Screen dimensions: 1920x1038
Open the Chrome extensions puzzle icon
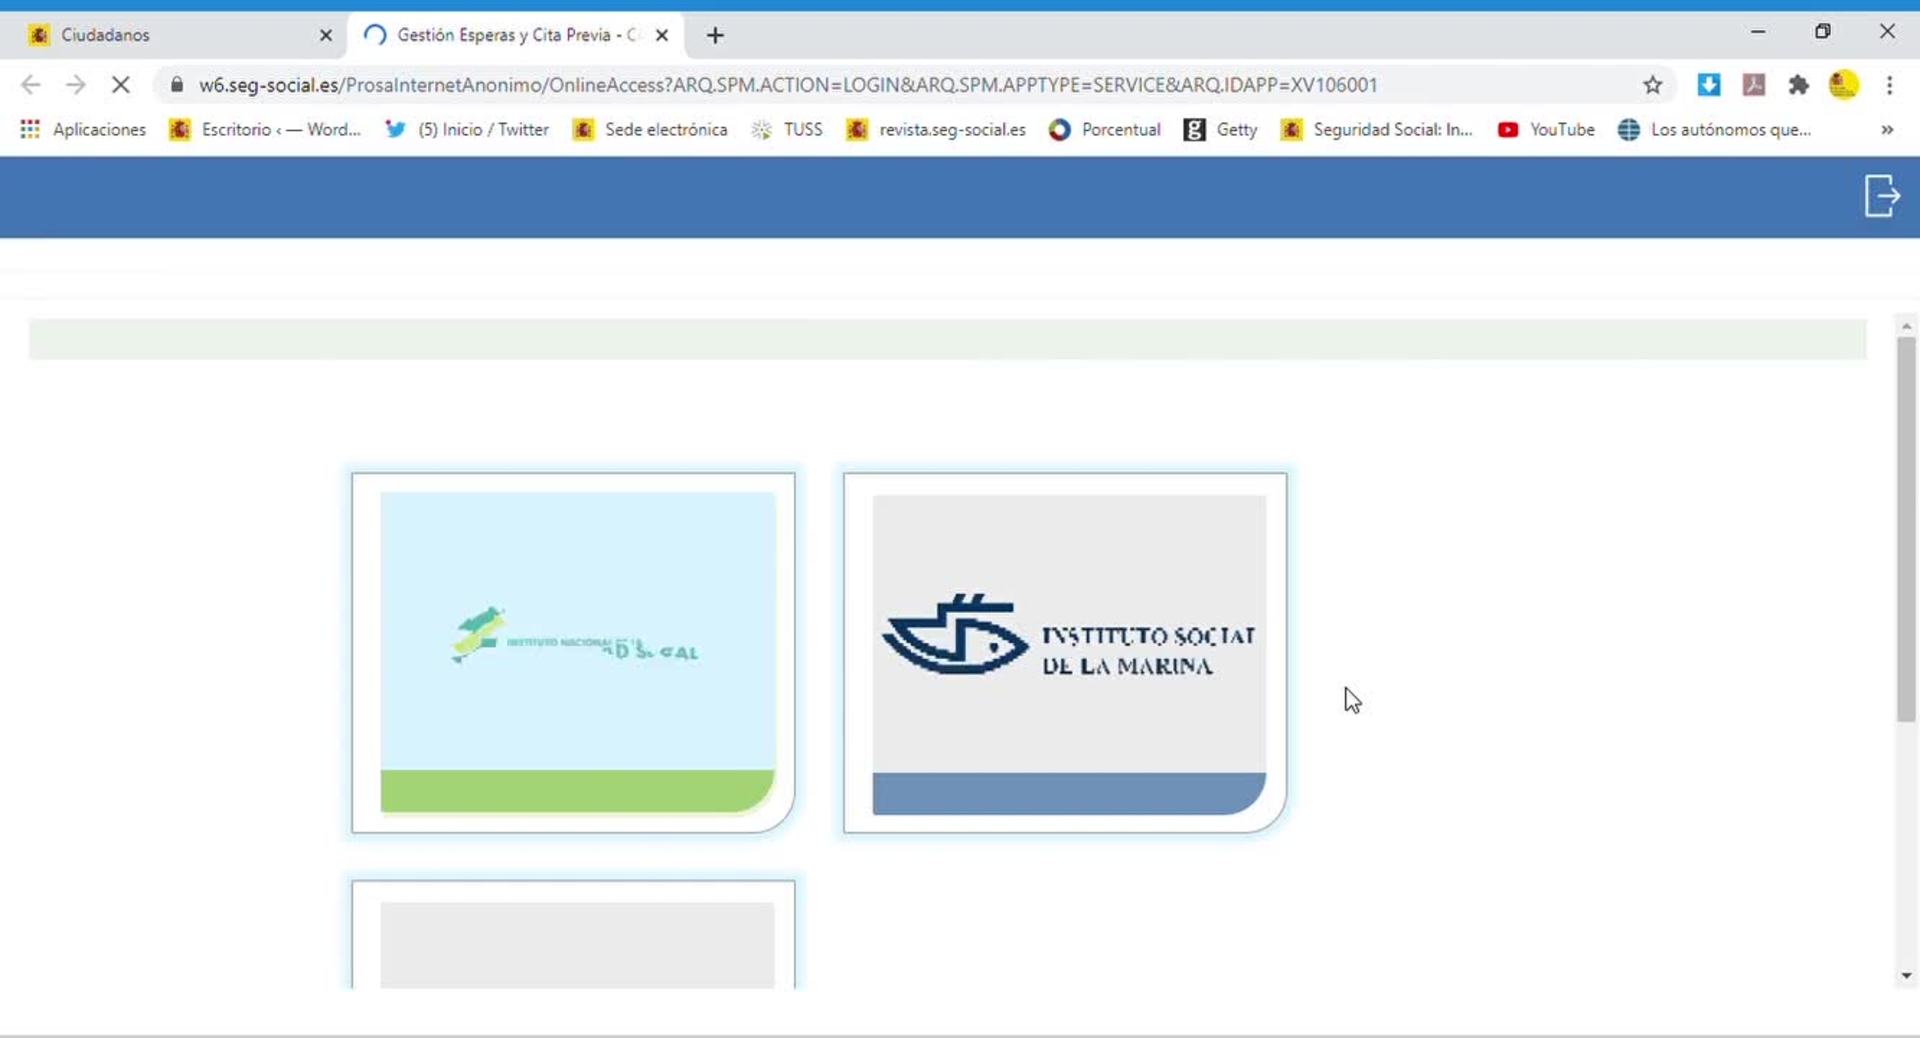tap(1798, 85)
